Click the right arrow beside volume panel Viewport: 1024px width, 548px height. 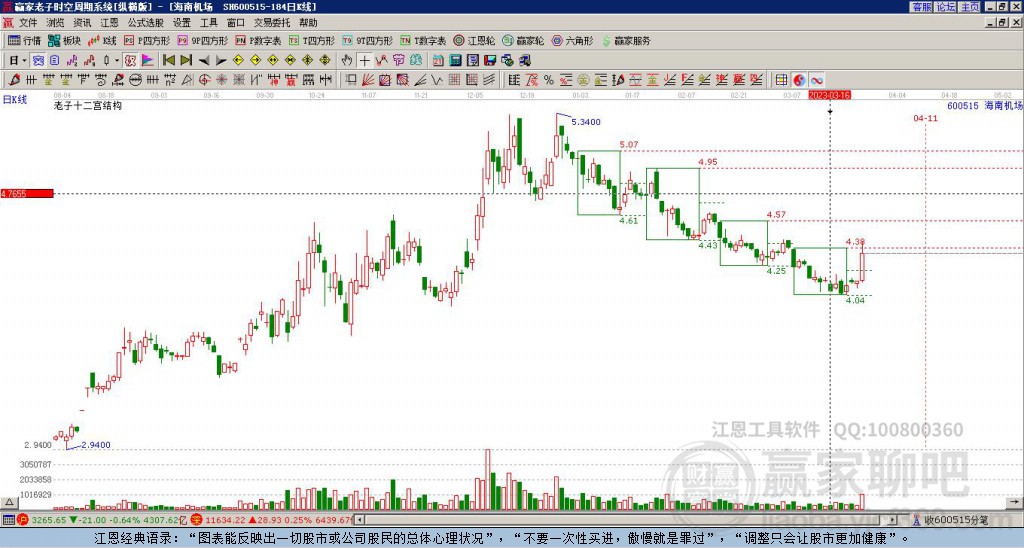click(1016, 502)
